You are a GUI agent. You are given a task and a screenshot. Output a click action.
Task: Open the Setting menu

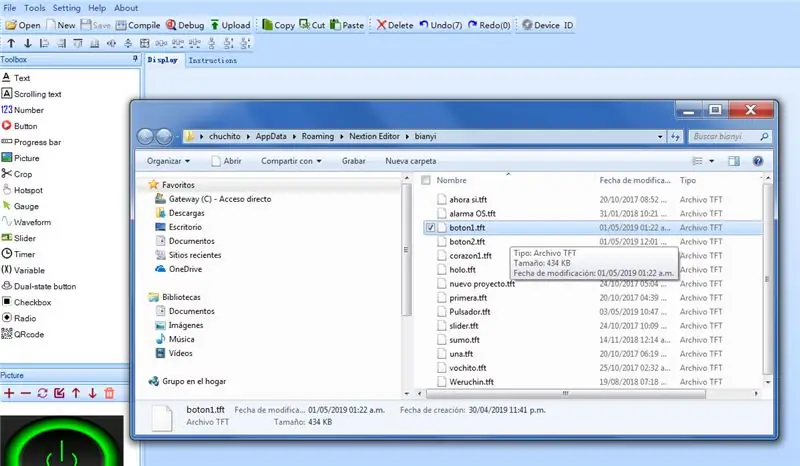(x=66, y=8)
